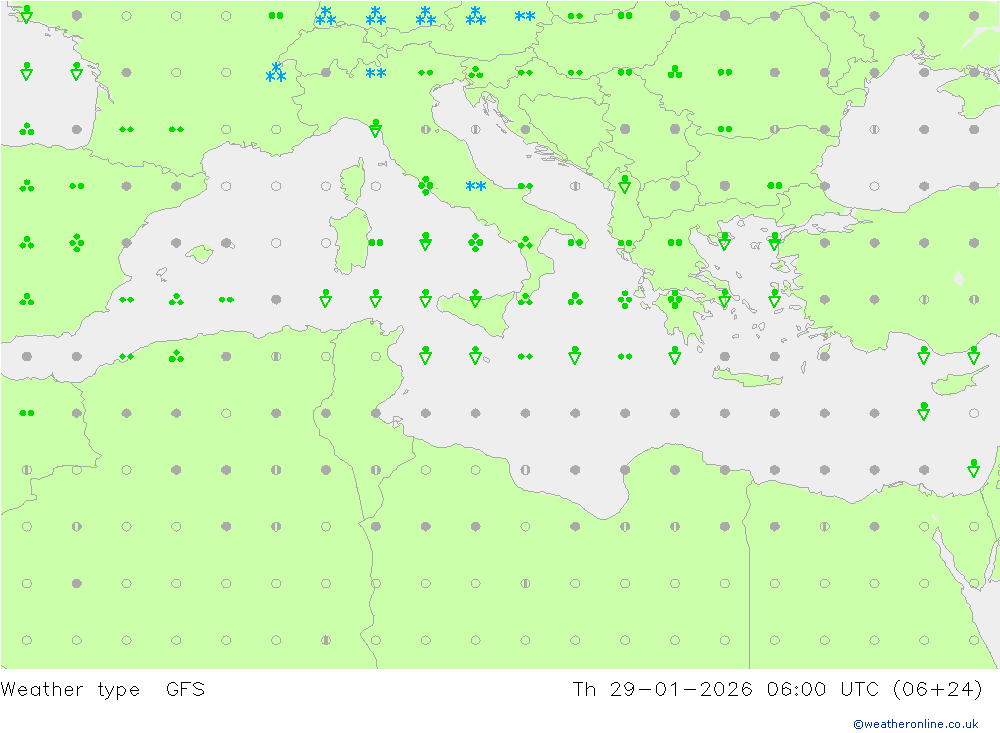Click the "(06+24)" forecast offset text

[938, 690]
